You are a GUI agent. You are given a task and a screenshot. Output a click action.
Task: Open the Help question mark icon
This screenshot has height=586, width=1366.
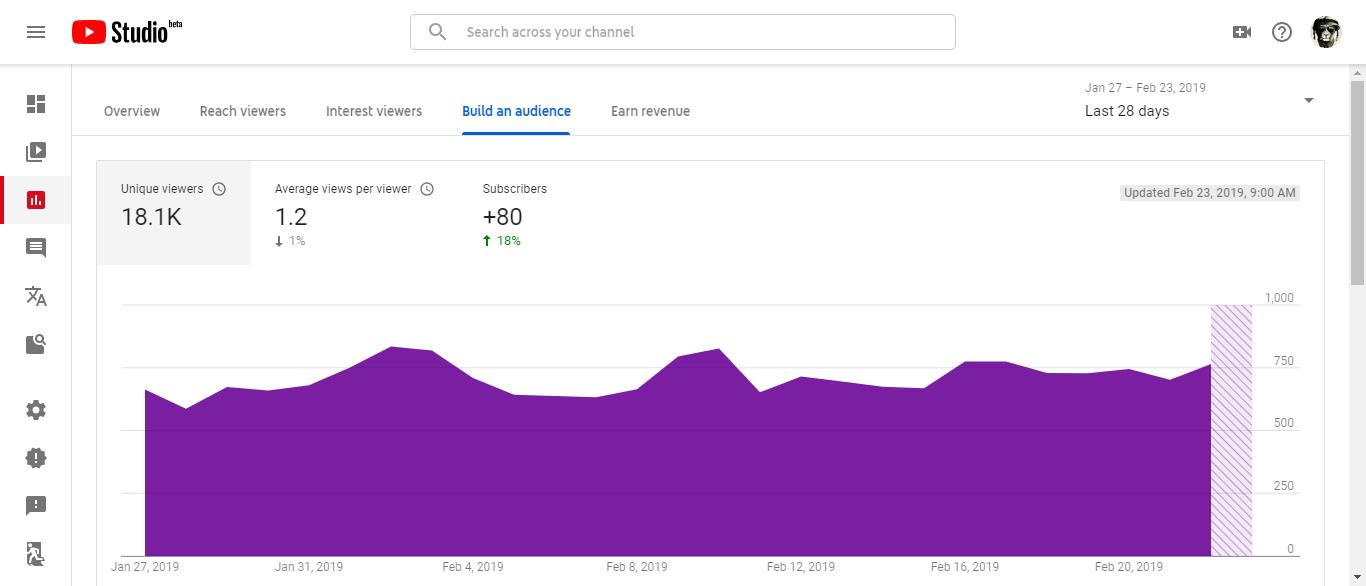[x=1282, y=32]
